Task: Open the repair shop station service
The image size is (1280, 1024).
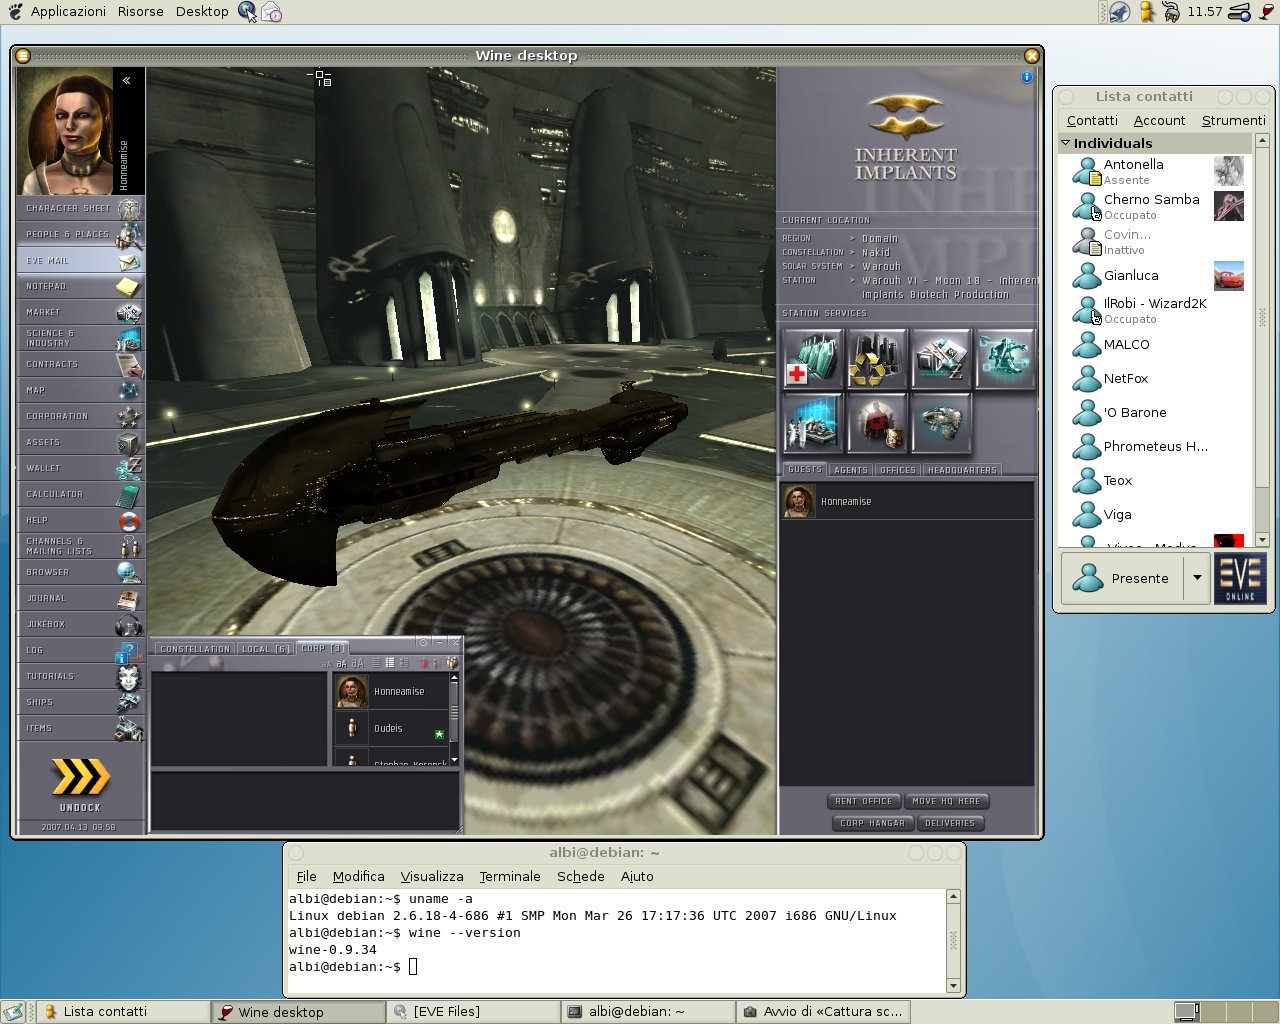Action: [940, 422]
